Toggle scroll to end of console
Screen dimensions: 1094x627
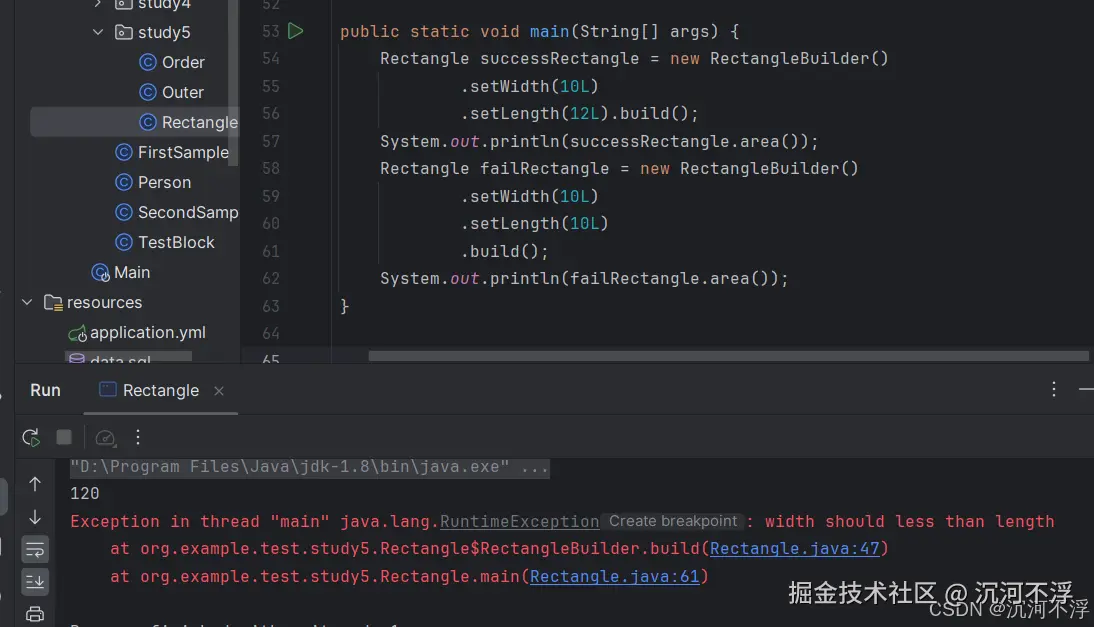pos(35,582)
